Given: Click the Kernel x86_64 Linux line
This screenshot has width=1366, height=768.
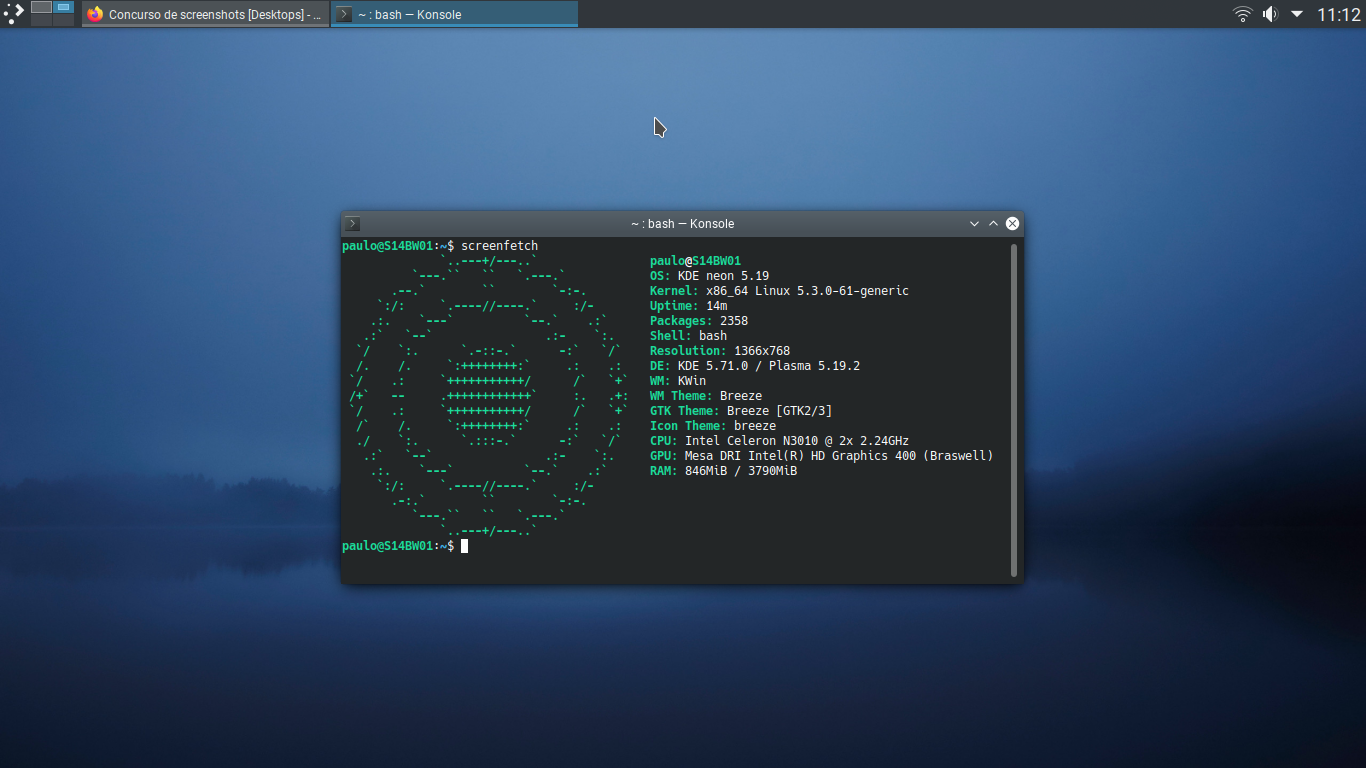Looking at the screenshot, I should [x=779, y=291].
